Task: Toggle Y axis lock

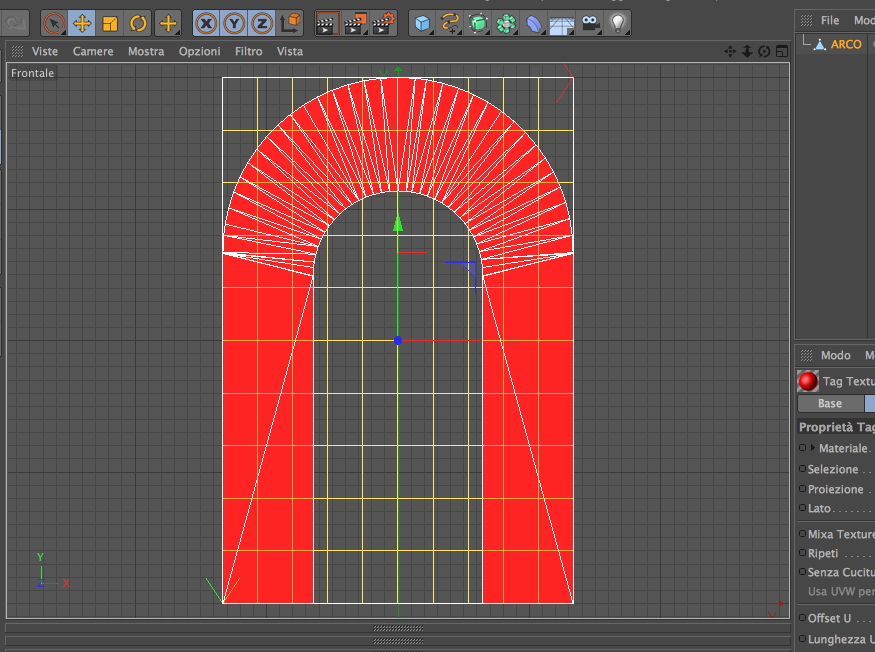Action: point(234,22)
